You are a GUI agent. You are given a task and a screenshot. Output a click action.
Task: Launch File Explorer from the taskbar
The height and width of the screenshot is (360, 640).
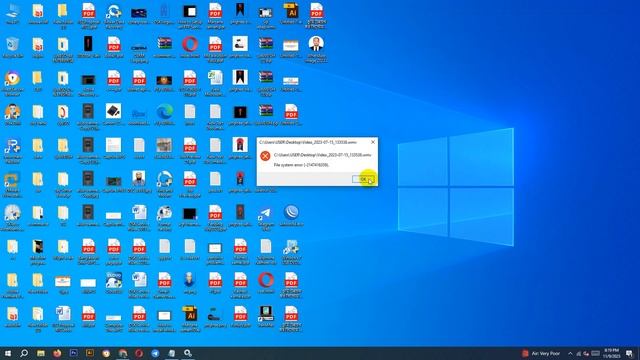click(x=41, y=353)
